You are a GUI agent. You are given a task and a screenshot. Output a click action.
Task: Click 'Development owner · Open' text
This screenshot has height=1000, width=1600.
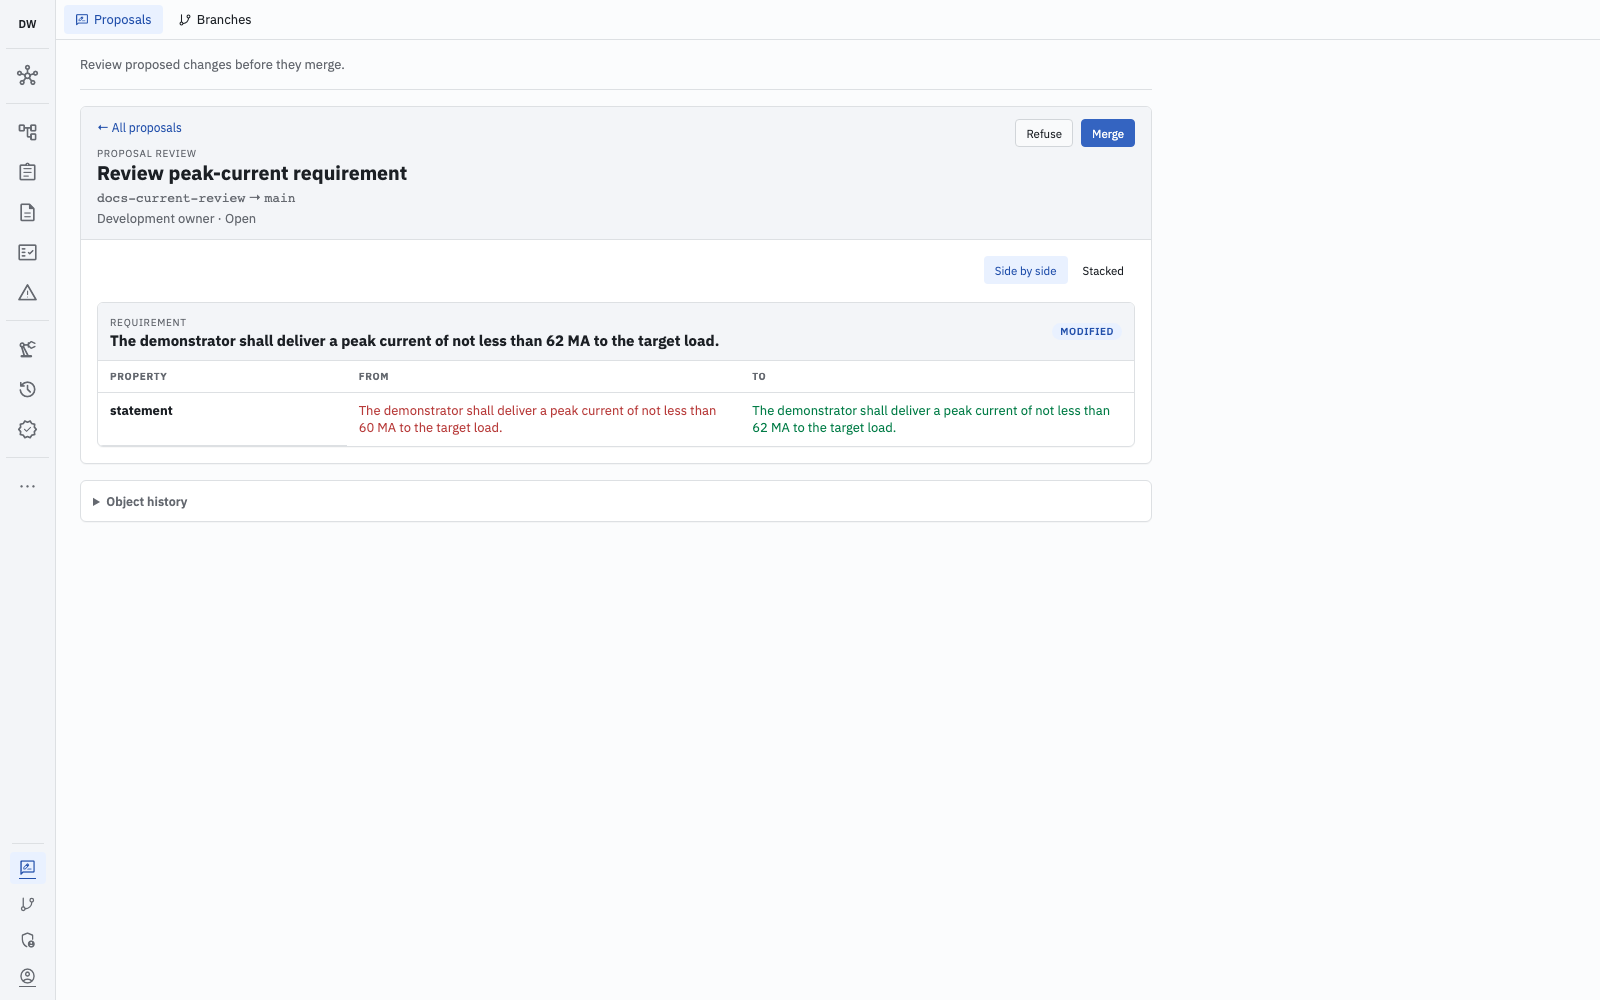click(176, 219)
